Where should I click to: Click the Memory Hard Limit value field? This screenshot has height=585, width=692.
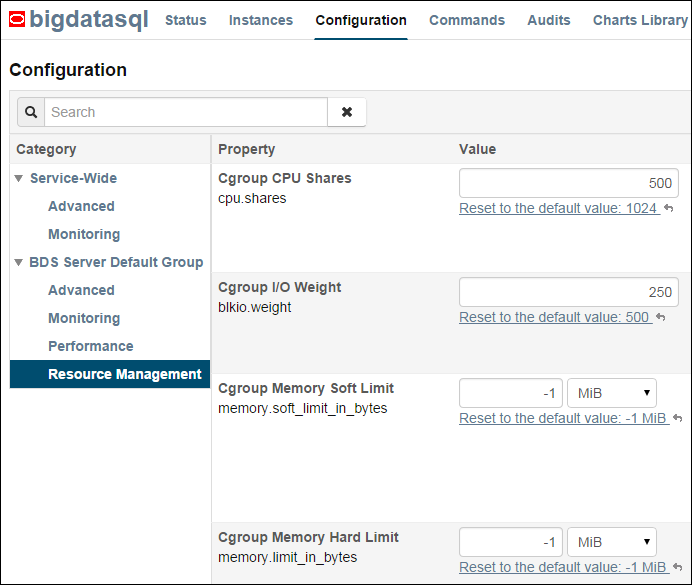click(x=511, y=542)
